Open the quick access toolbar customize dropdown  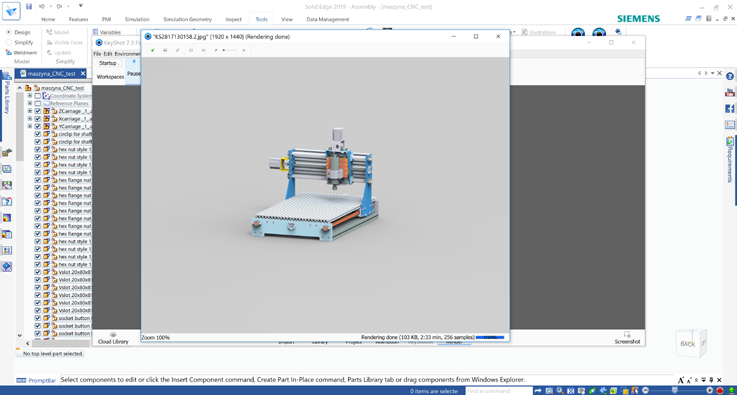81,6
